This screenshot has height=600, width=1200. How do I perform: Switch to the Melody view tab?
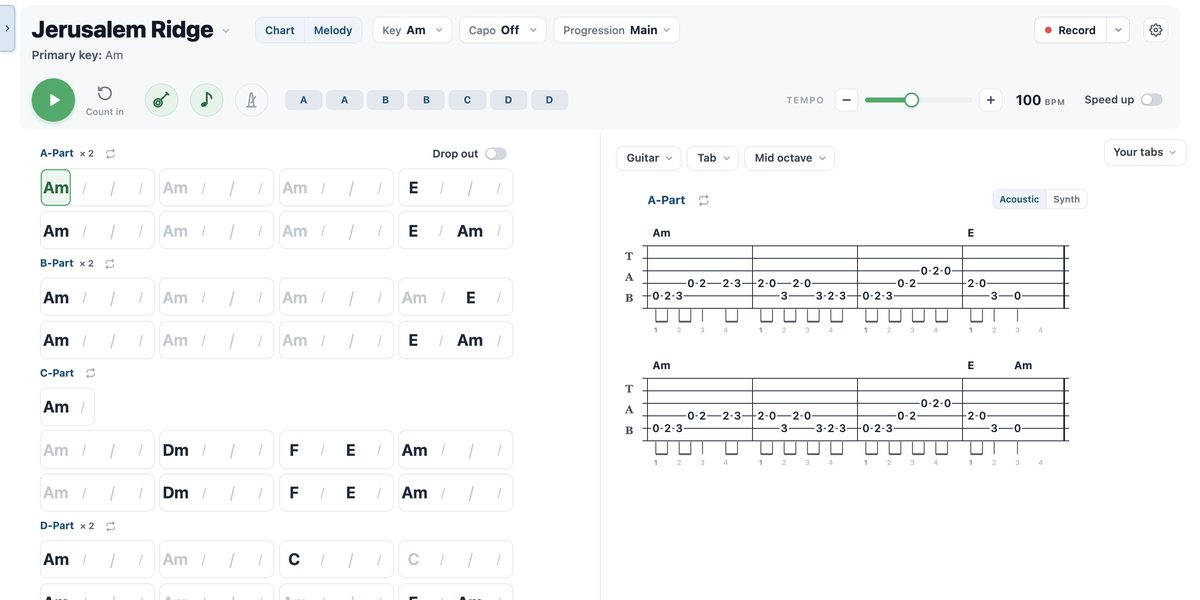[333, 30]
